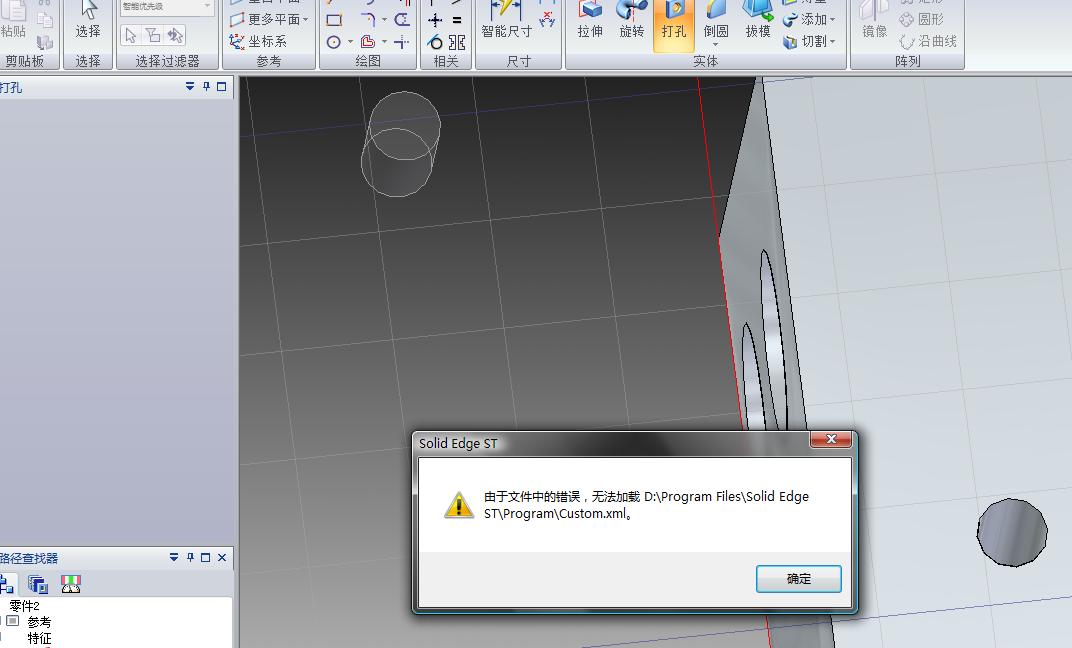Toggle auto-hide pin on 路径查找器 panel
This screenshot has width=1072, height=648.
[x=190, y=558]
